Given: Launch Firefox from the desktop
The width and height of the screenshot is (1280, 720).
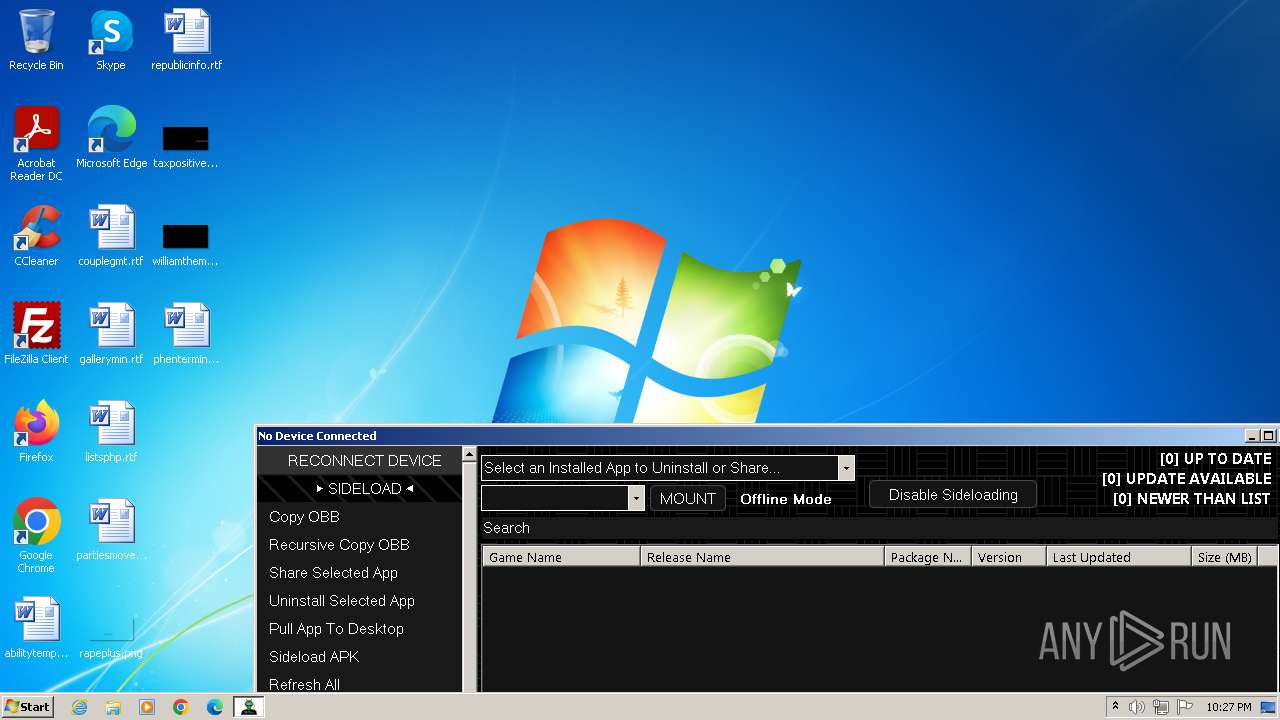Looking at the screenshot, I should [36, 432].
